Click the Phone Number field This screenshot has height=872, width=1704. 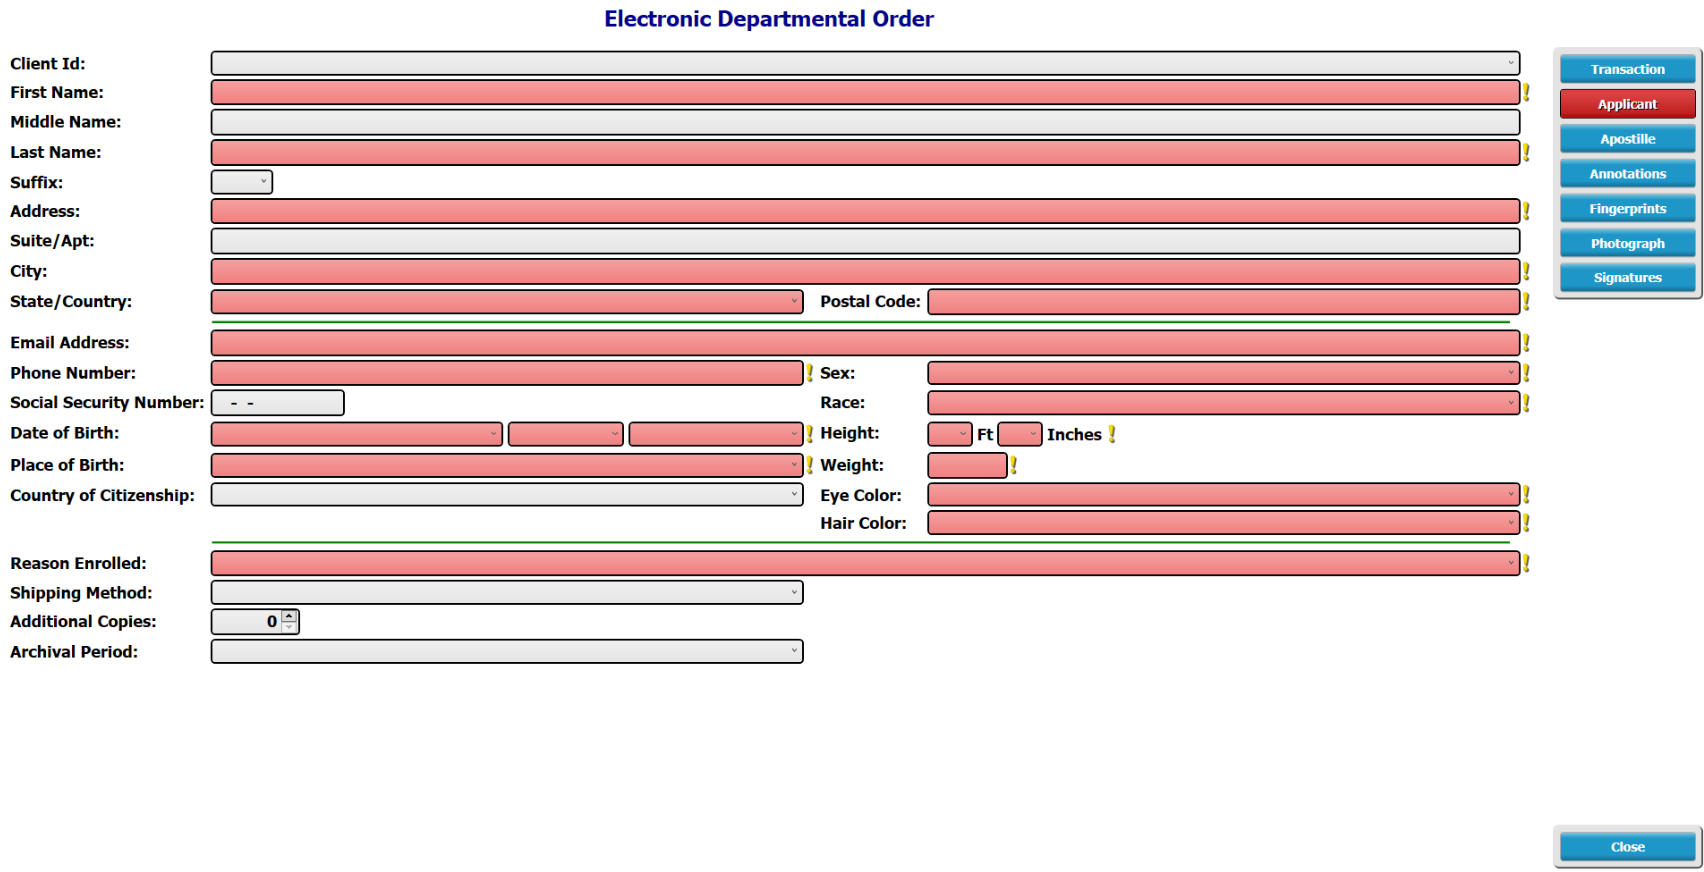coord(507,373)
